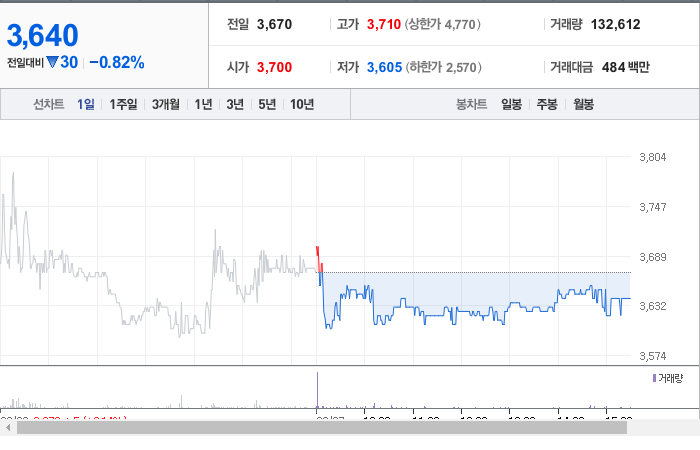Switch chart to 10년 period
Image resolution: width=700 pixels, height=450 pixels.
(x=302, y=104)
